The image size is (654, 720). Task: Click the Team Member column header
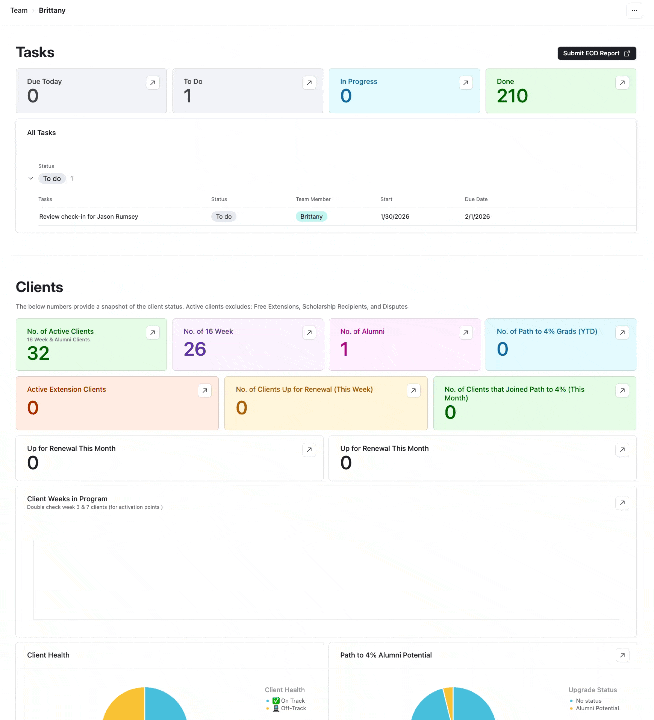(313, 199)
